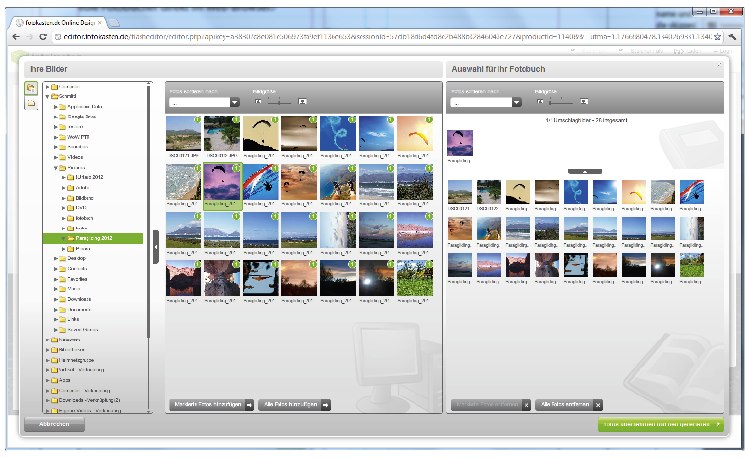This screenshot has height=458, width=749.
Task: Click the browser forward arrow
Action: 29,37
